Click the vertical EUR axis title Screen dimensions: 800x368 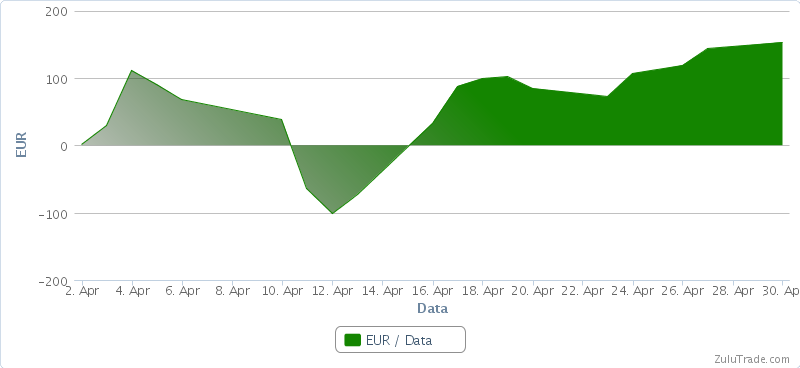21,145
